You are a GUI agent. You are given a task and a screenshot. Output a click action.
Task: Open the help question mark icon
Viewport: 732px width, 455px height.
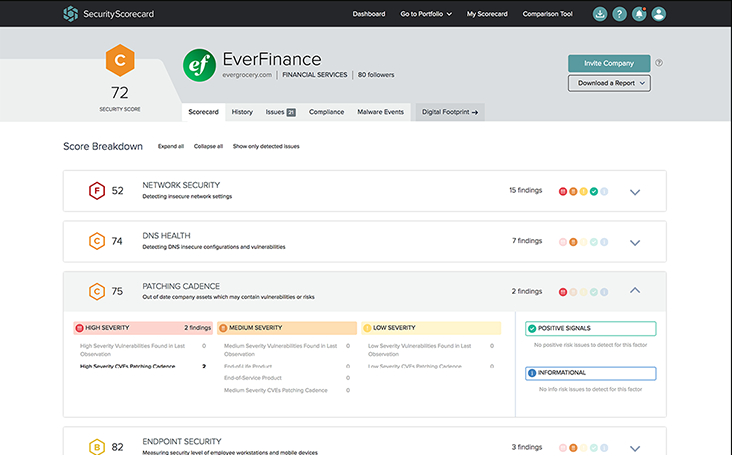[x=619, y=14]
